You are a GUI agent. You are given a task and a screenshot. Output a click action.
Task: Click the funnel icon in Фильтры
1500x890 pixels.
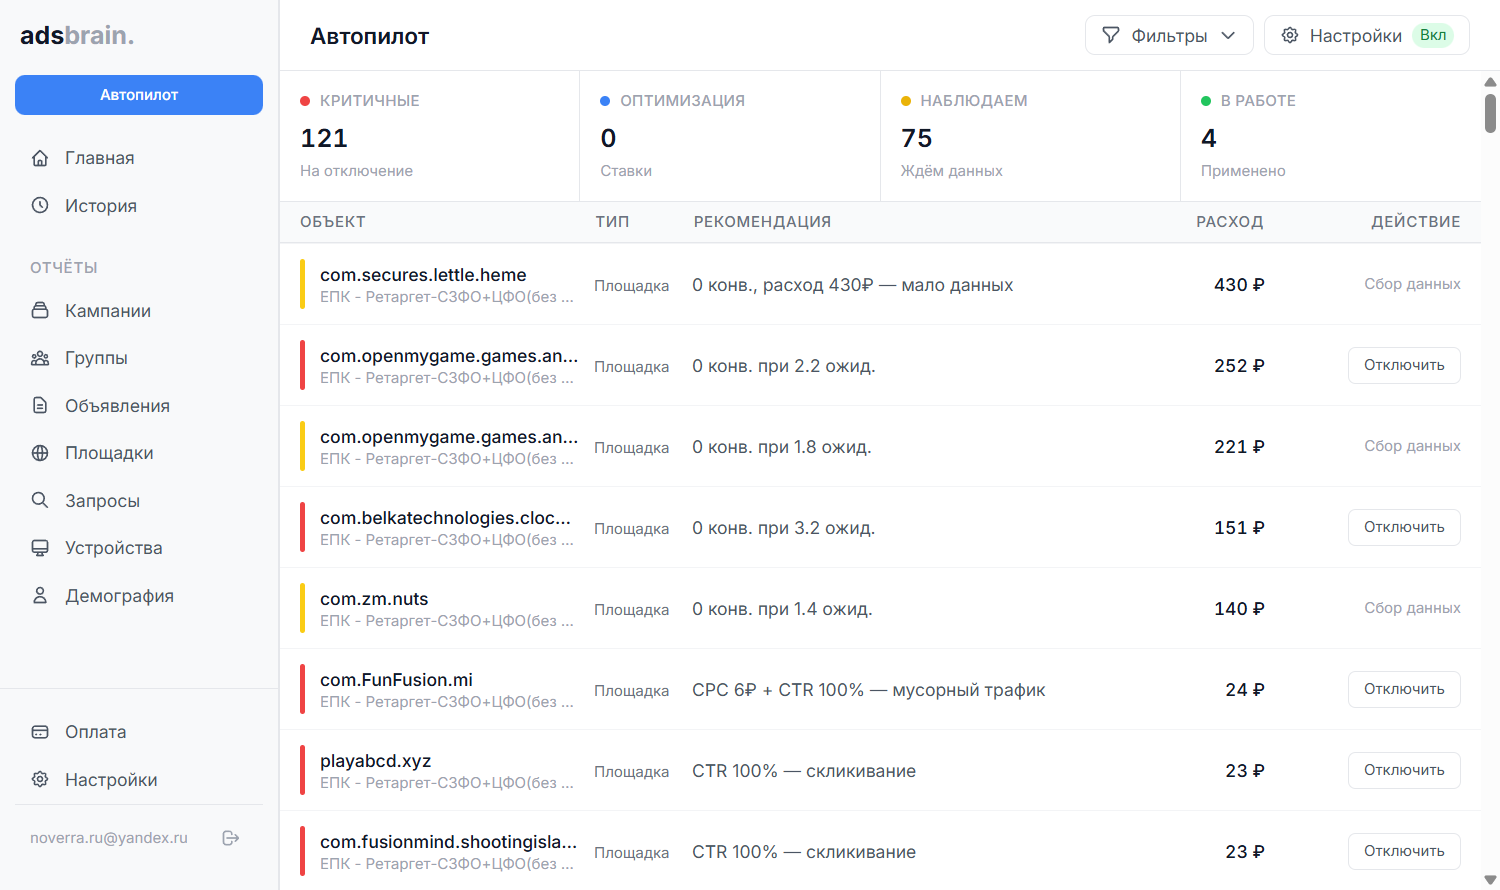tap(1110, 35)
